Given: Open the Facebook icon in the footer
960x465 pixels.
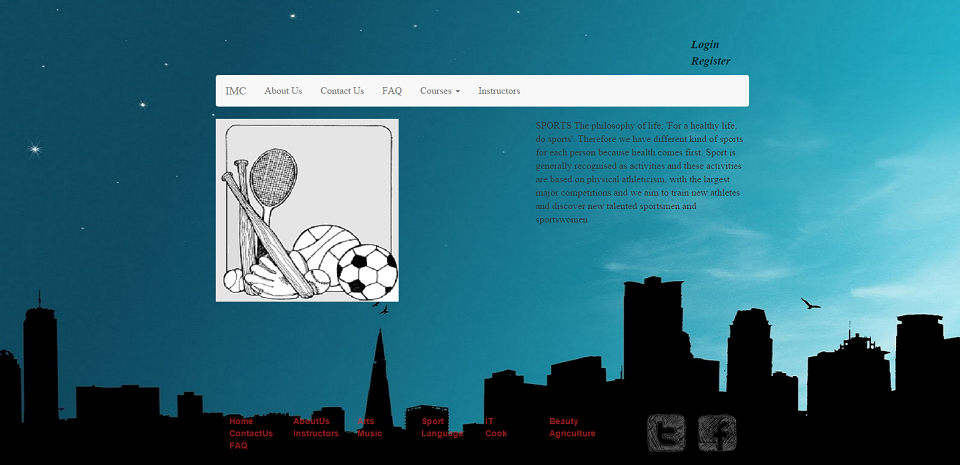Looking at the screenshot, I should coord(717,433).
